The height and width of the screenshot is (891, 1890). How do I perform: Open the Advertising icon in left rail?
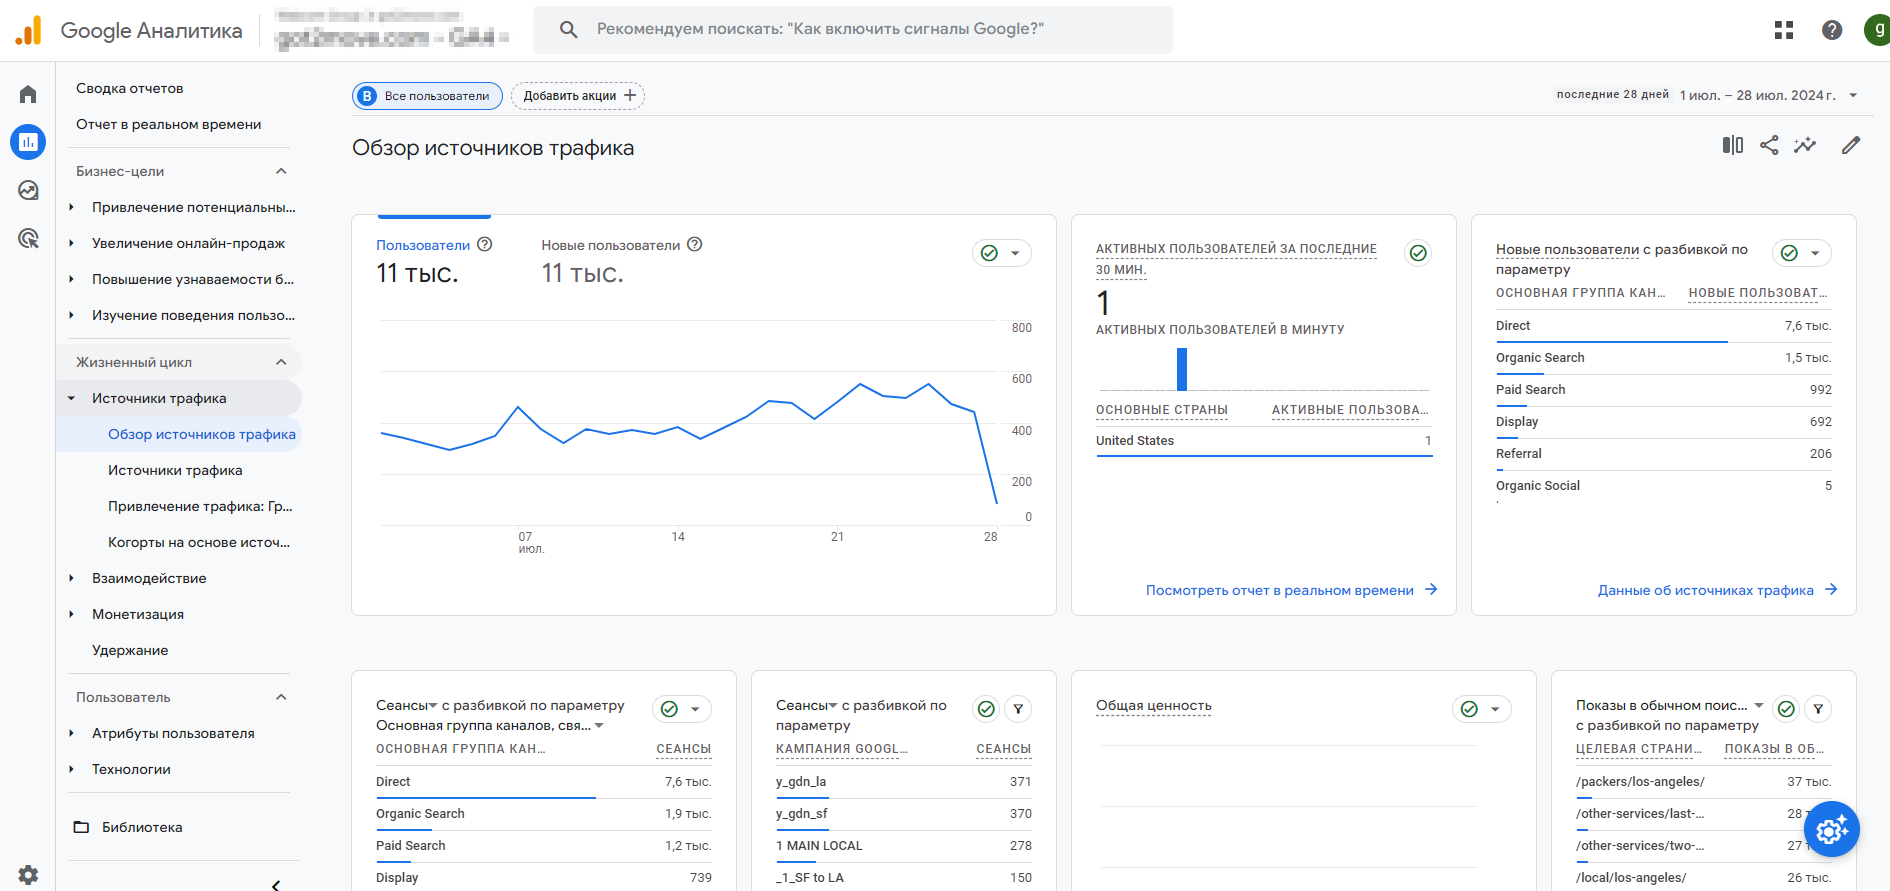pyautogui.click(x=28, y=238)
